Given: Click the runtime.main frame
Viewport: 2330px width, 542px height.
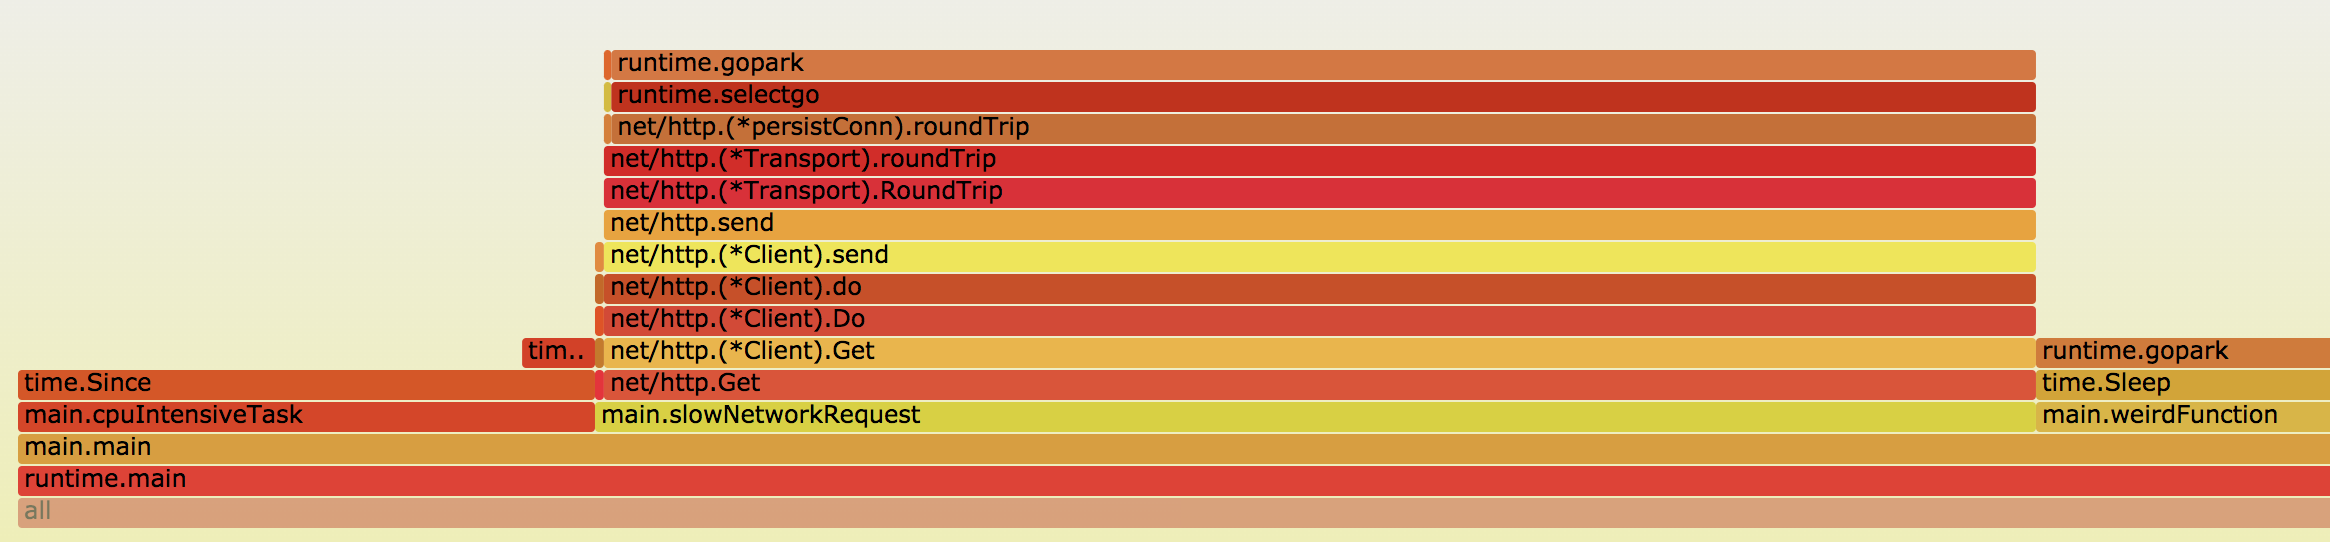Looking at the screenshot, I should click(1174, 480).
